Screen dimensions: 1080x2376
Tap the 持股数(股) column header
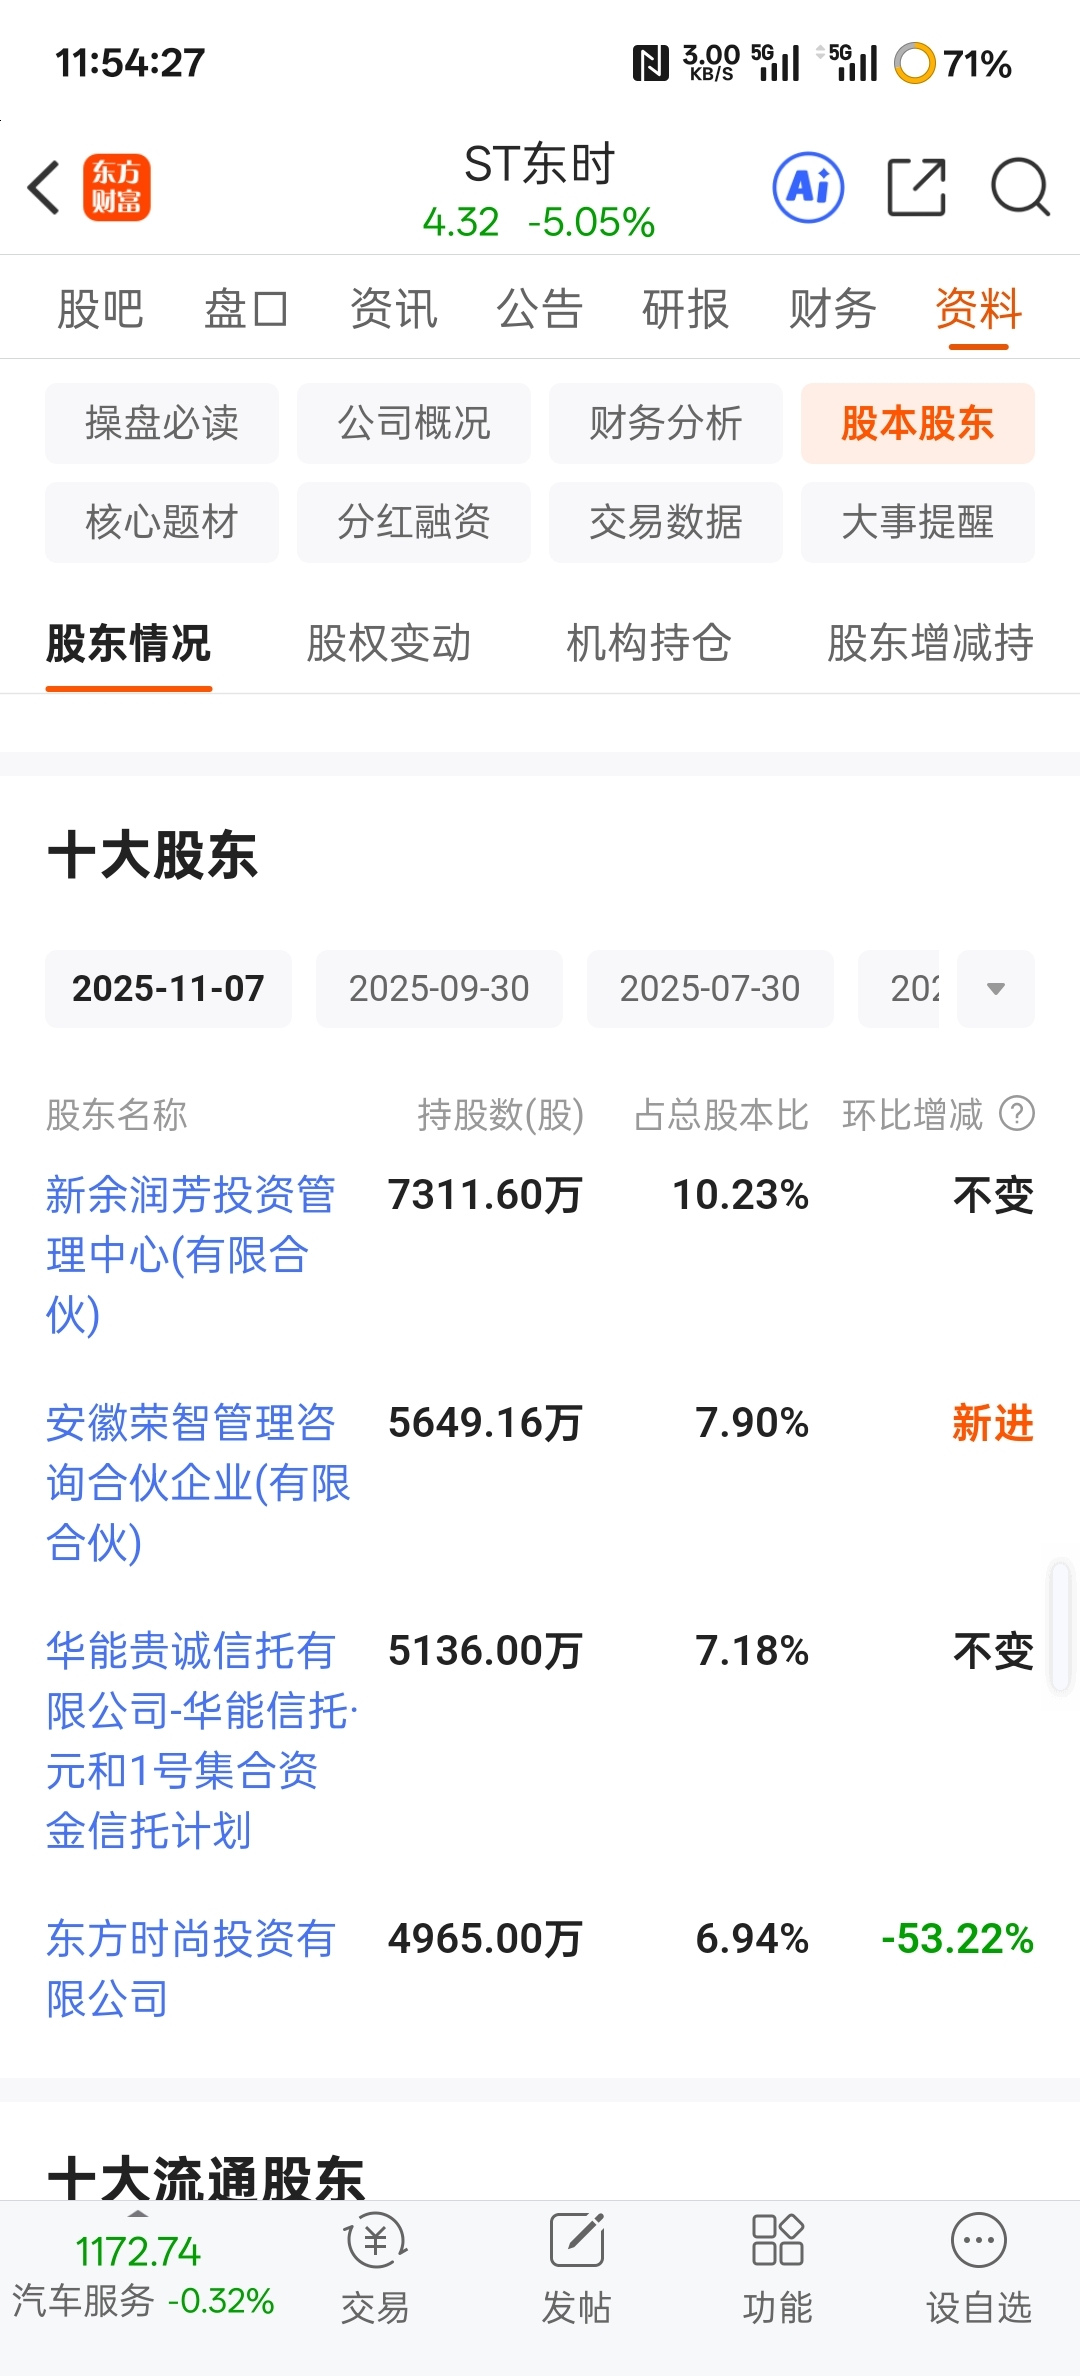click(x=500, y=1114)
